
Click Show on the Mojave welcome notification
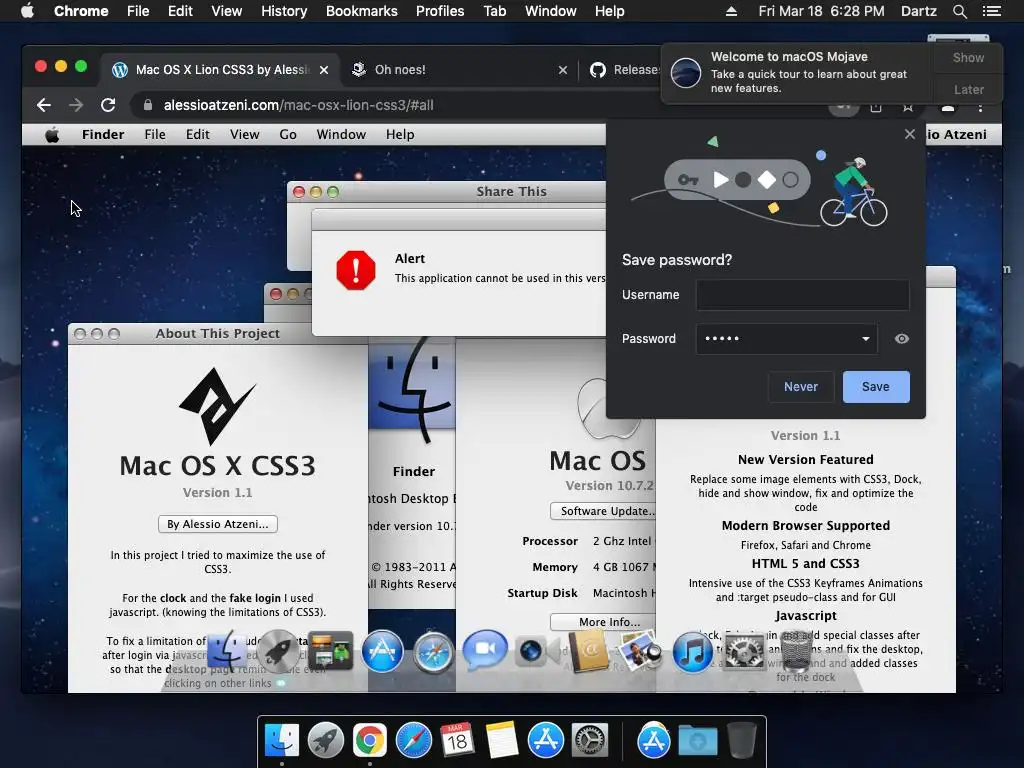[x=968, y=57]
